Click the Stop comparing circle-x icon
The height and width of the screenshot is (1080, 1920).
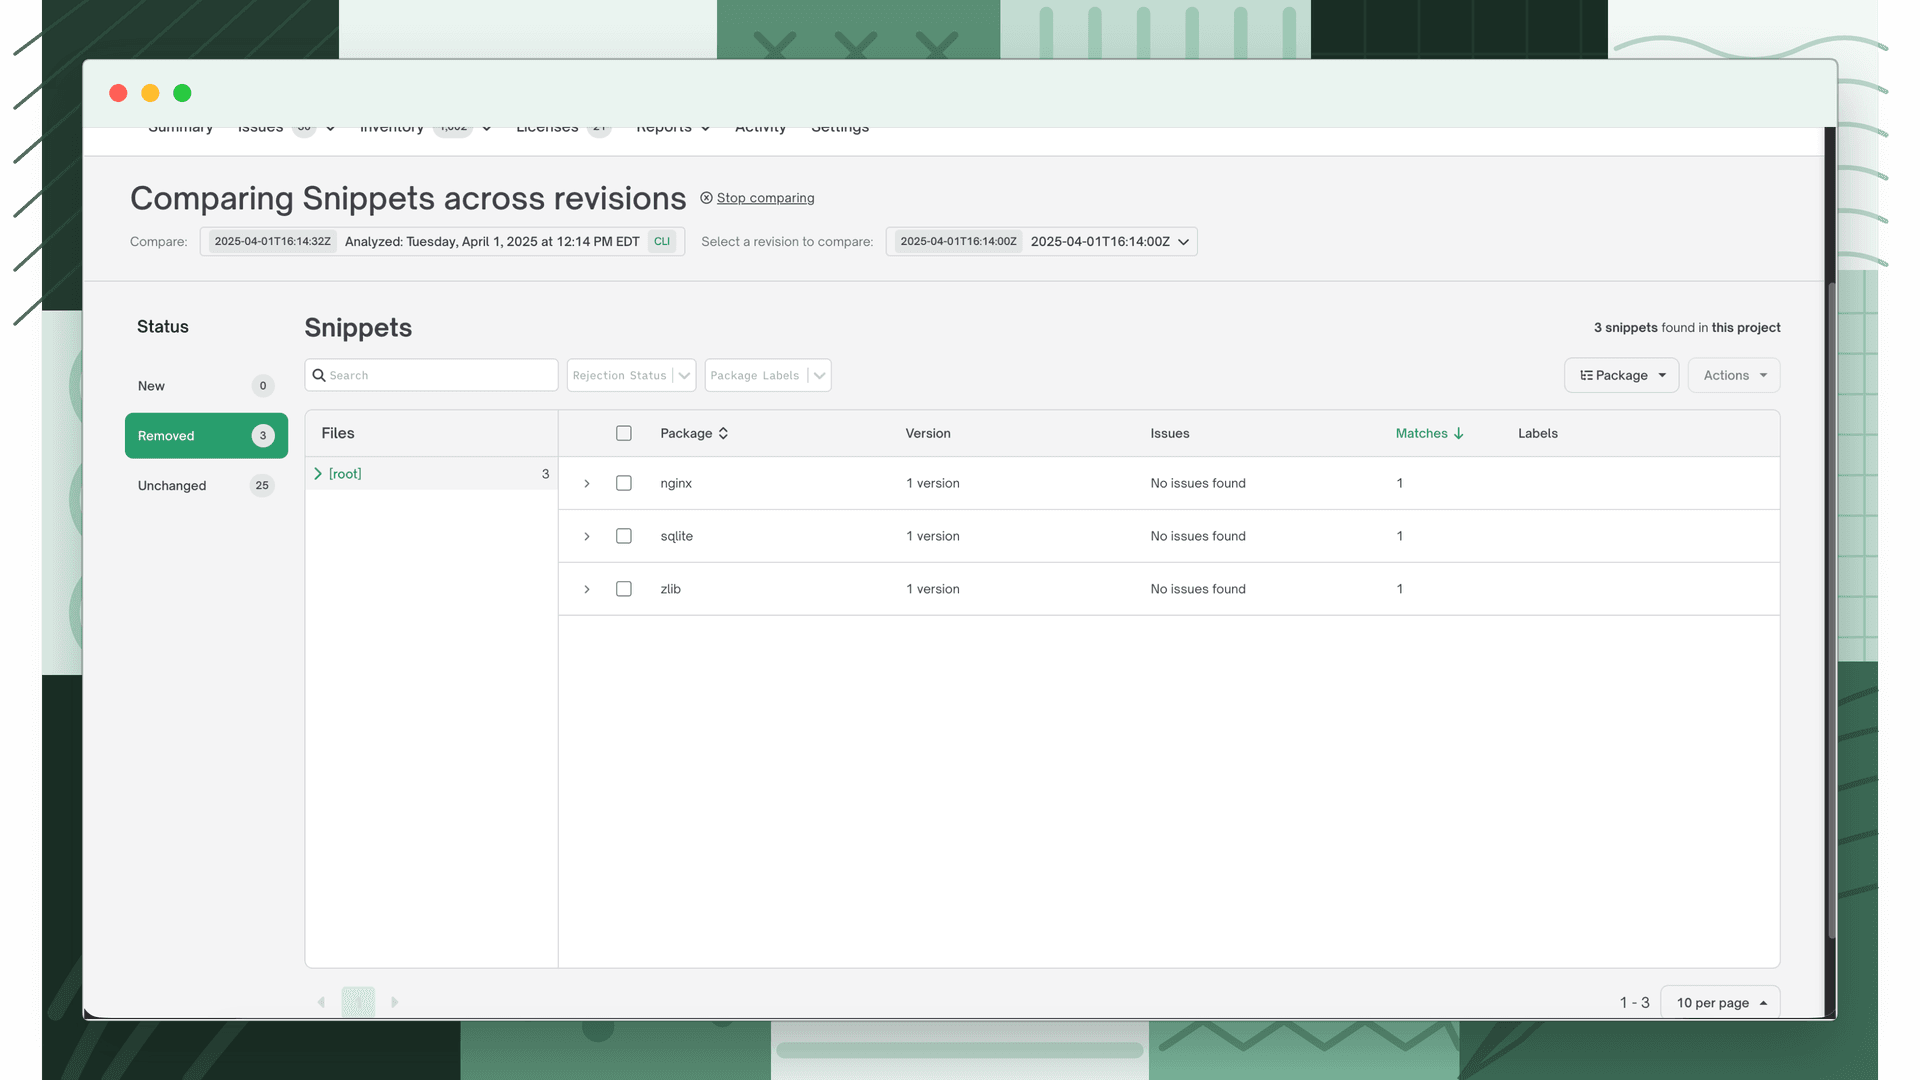click(706, 198)
